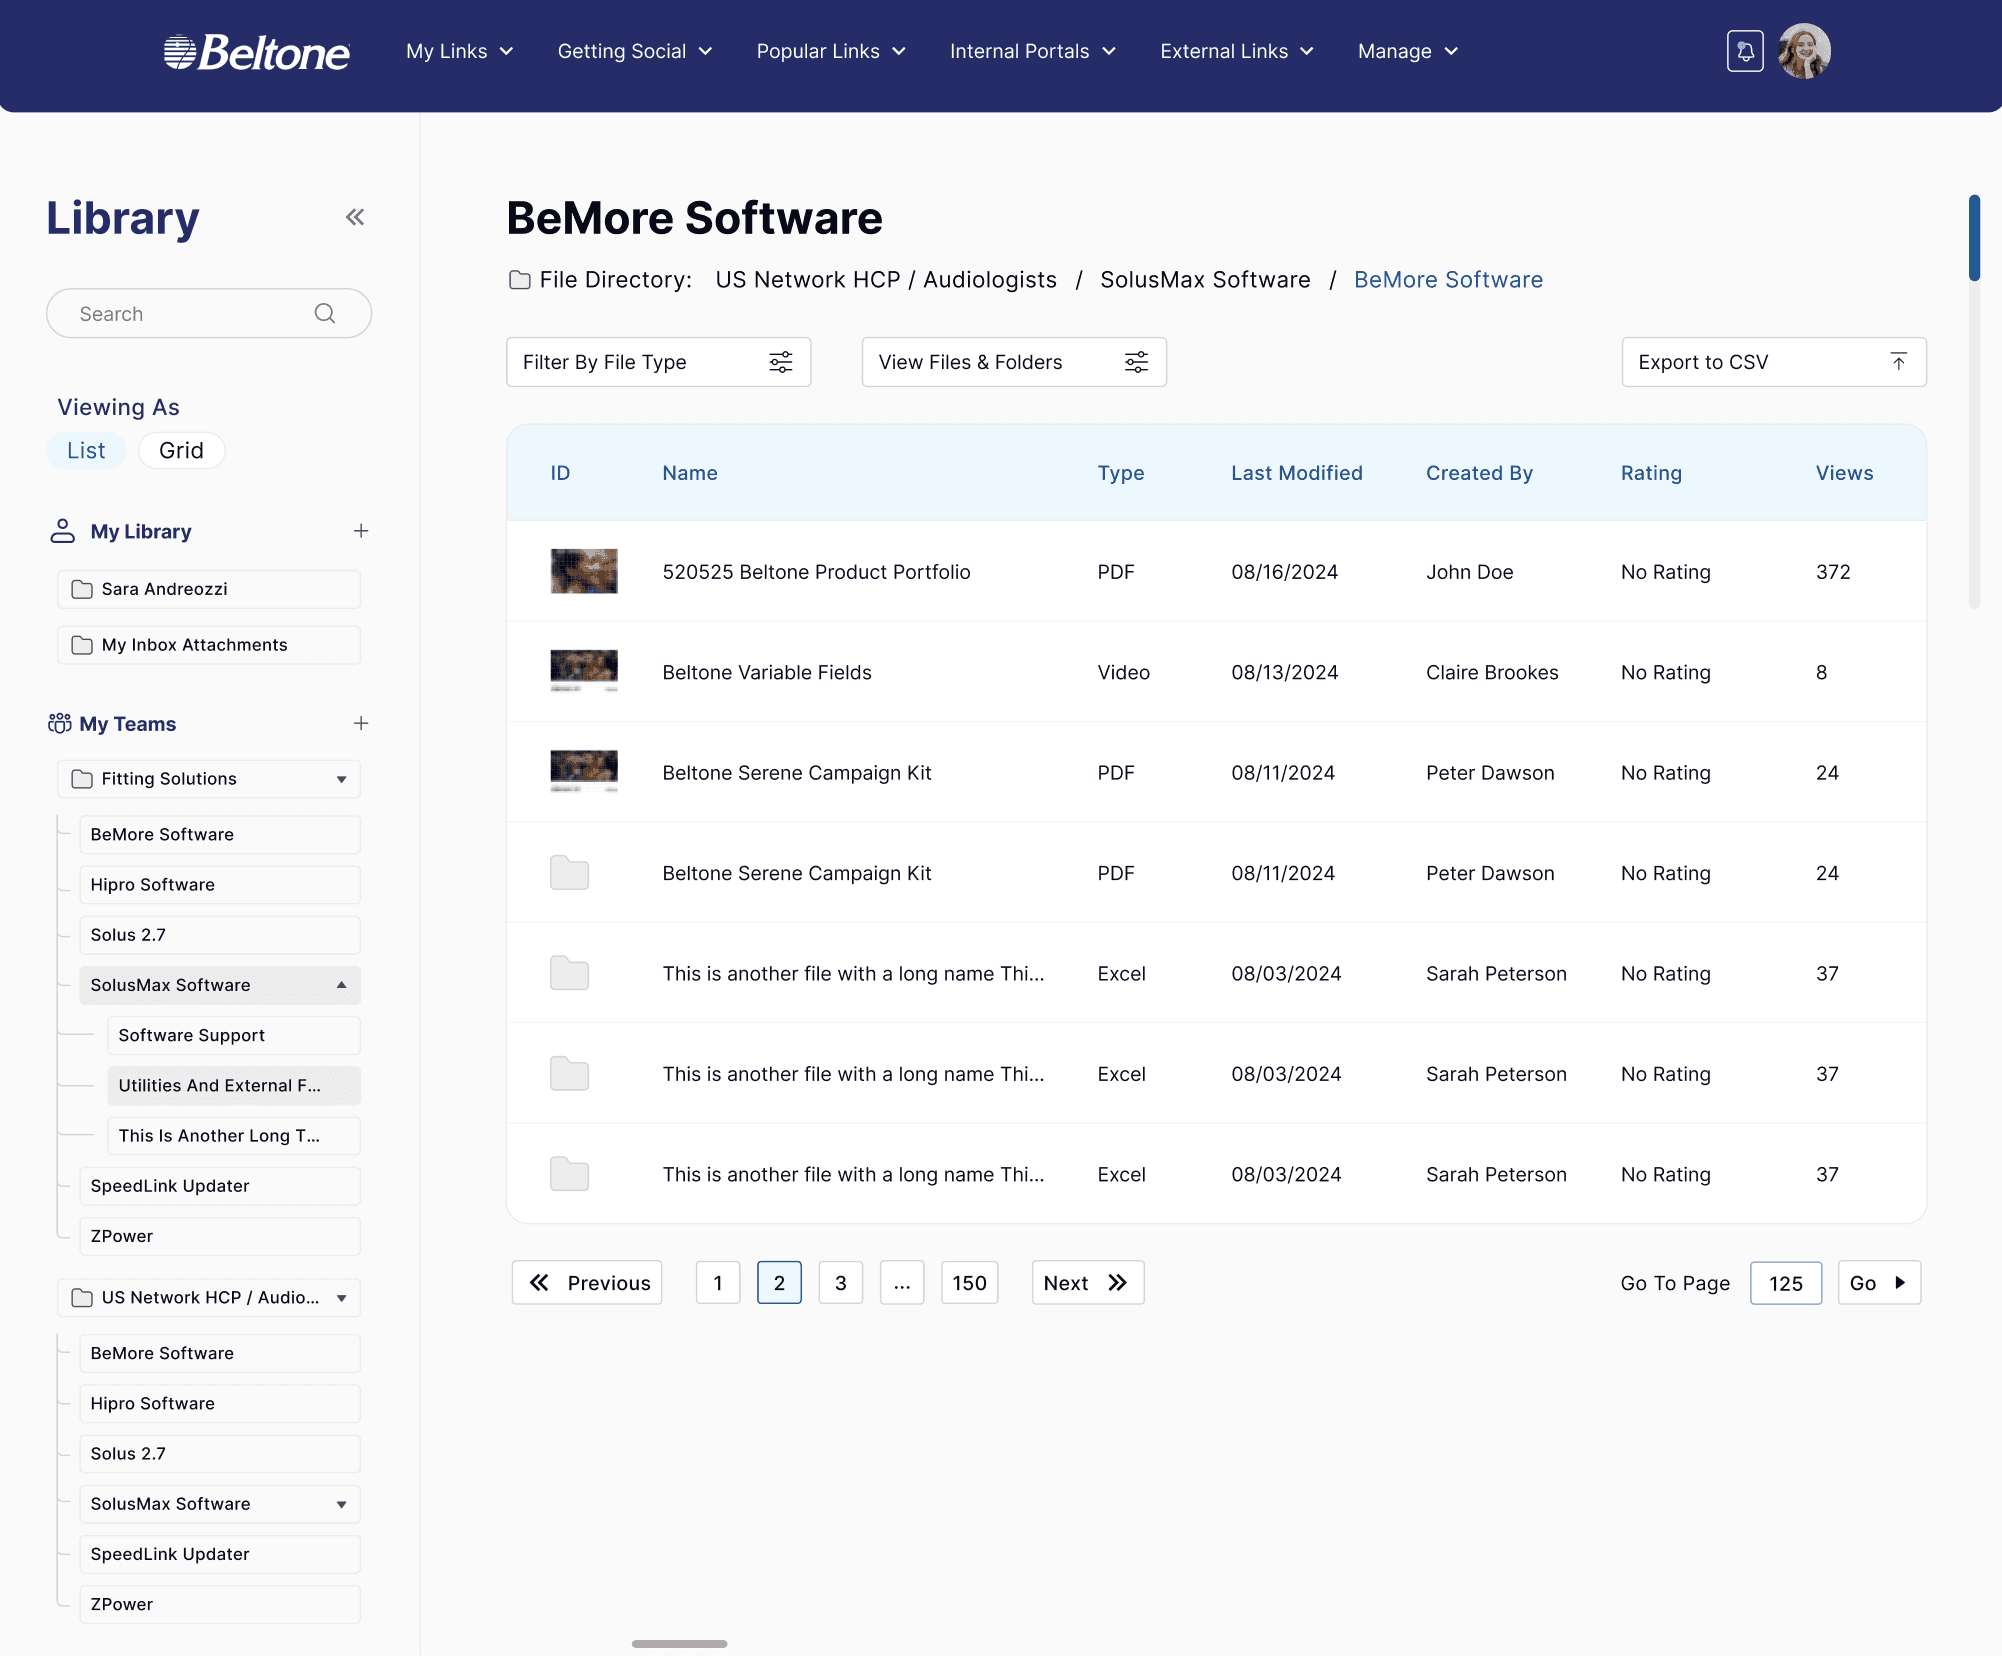The height and width of the screenshot is (1656, 2002).
Task: Focus the Library search field
Action: [209, 314]
